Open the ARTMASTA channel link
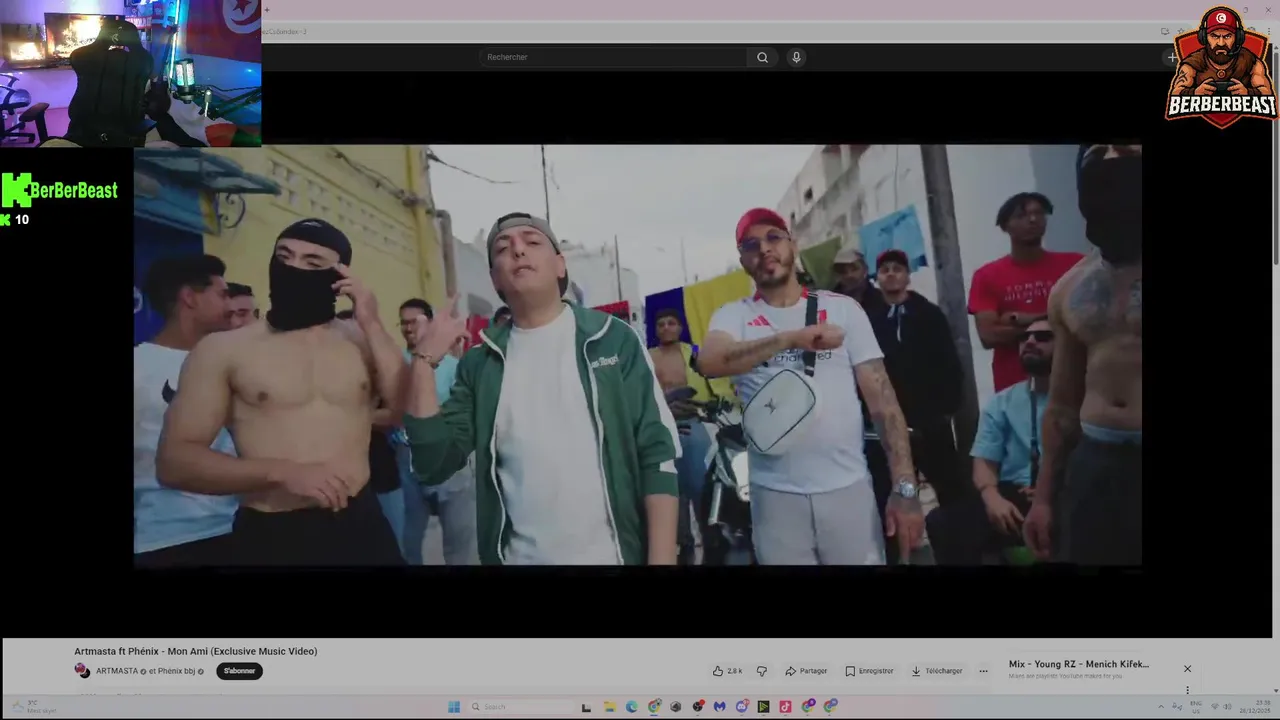The image size is (1280, 720). (117, 671)
